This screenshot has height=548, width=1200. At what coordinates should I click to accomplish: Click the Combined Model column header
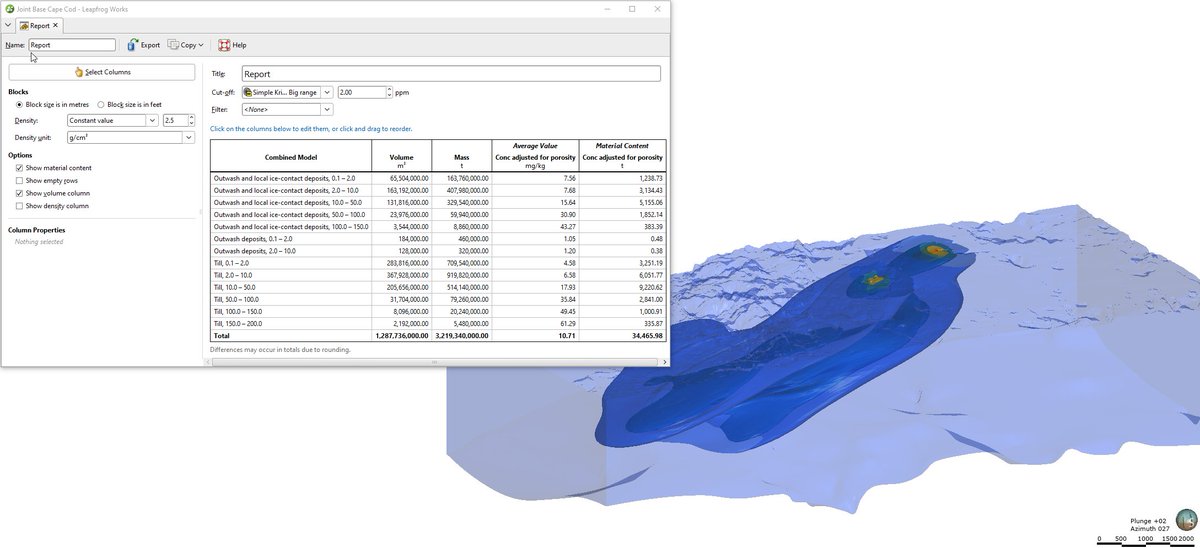291,157
